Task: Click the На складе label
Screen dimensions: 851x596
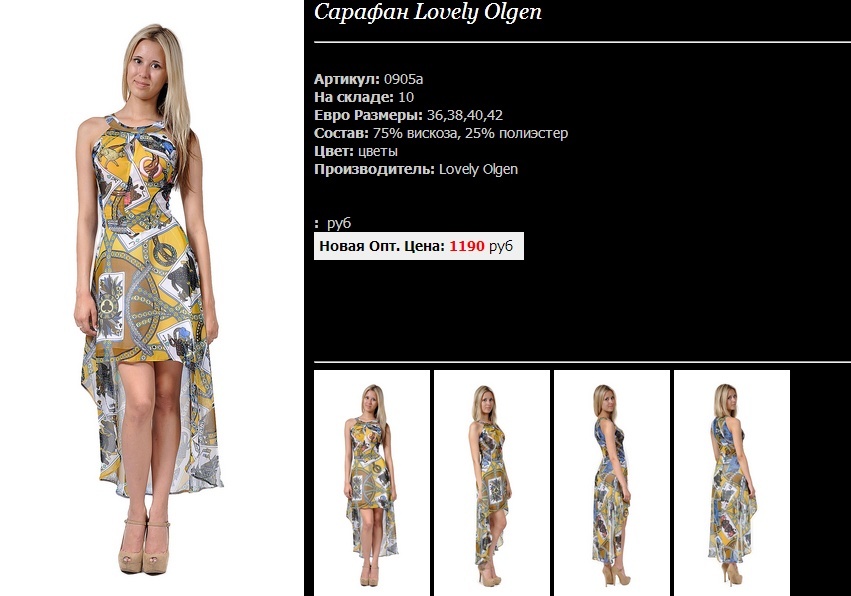Action: [354, 97]
